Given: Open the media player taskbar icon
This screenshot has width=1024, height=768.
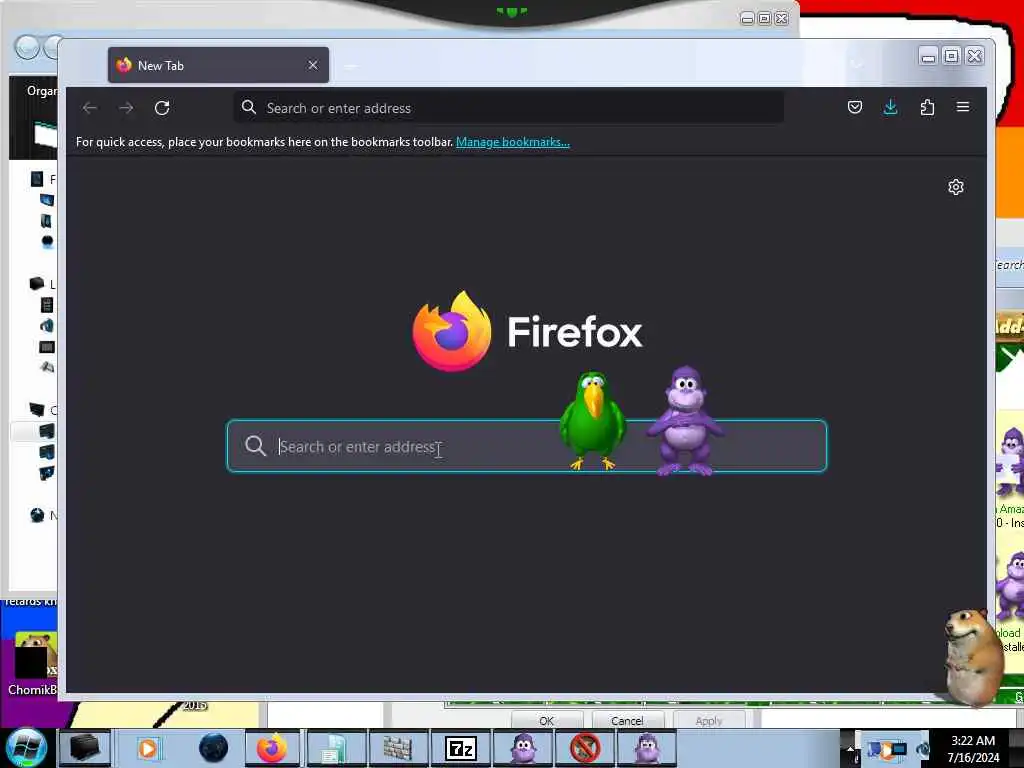Looking at the screenshot, I should pos(148,748).
